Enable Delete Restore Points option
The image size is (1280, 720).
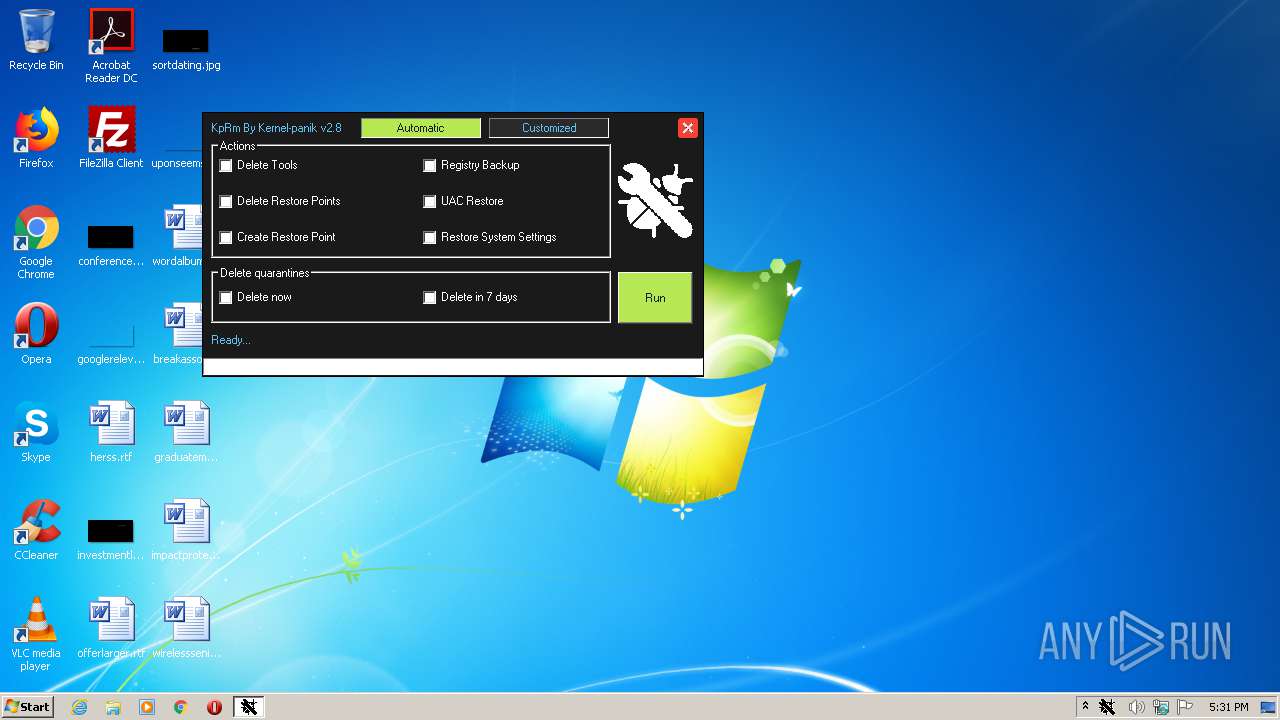pyautogui.click(x=226, y=202)
